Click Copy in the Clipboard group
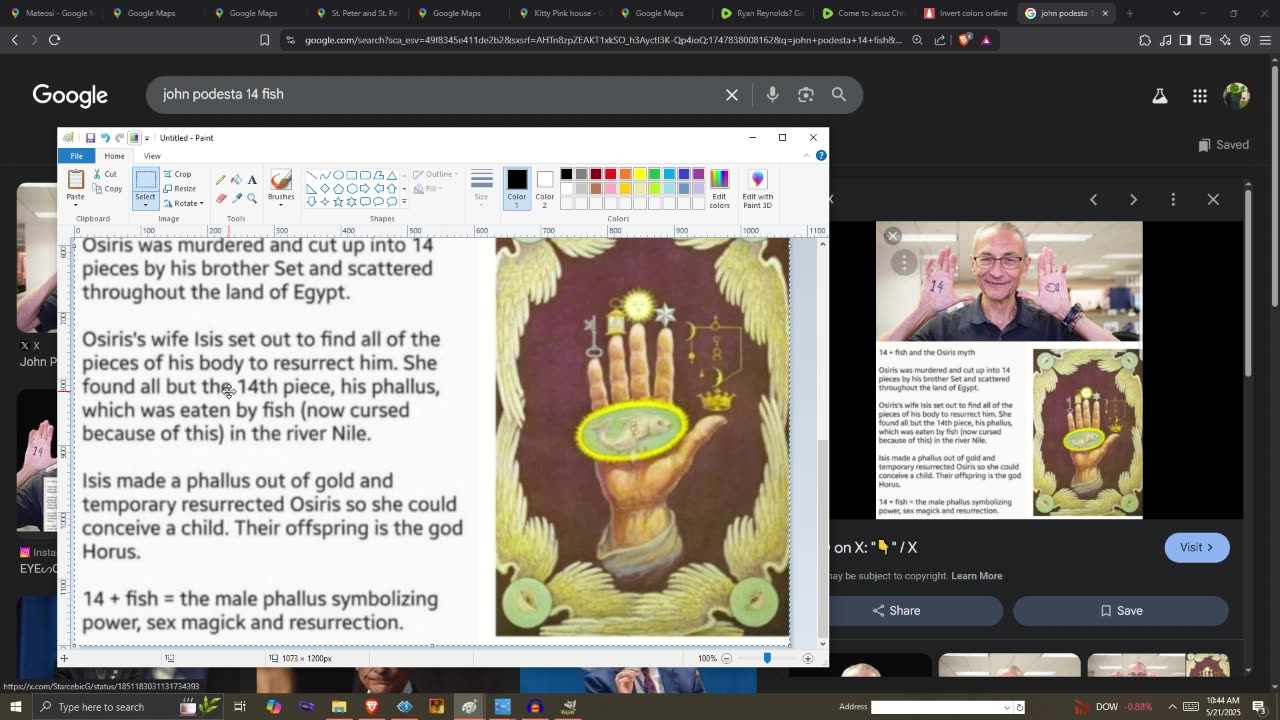 [x=107, y=188]
